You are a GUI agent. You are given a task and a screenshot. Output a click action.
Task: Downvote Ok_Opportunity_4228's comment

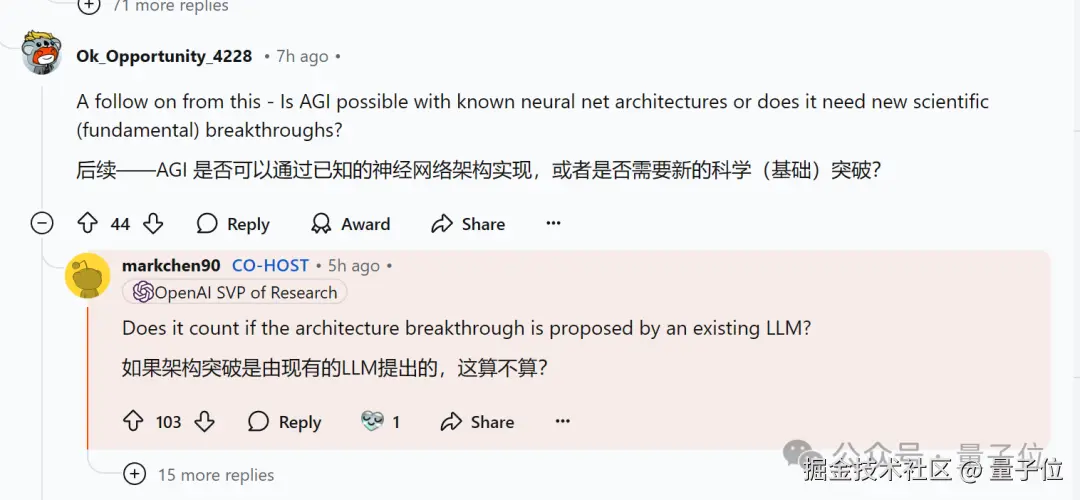(x=153, y=224)
